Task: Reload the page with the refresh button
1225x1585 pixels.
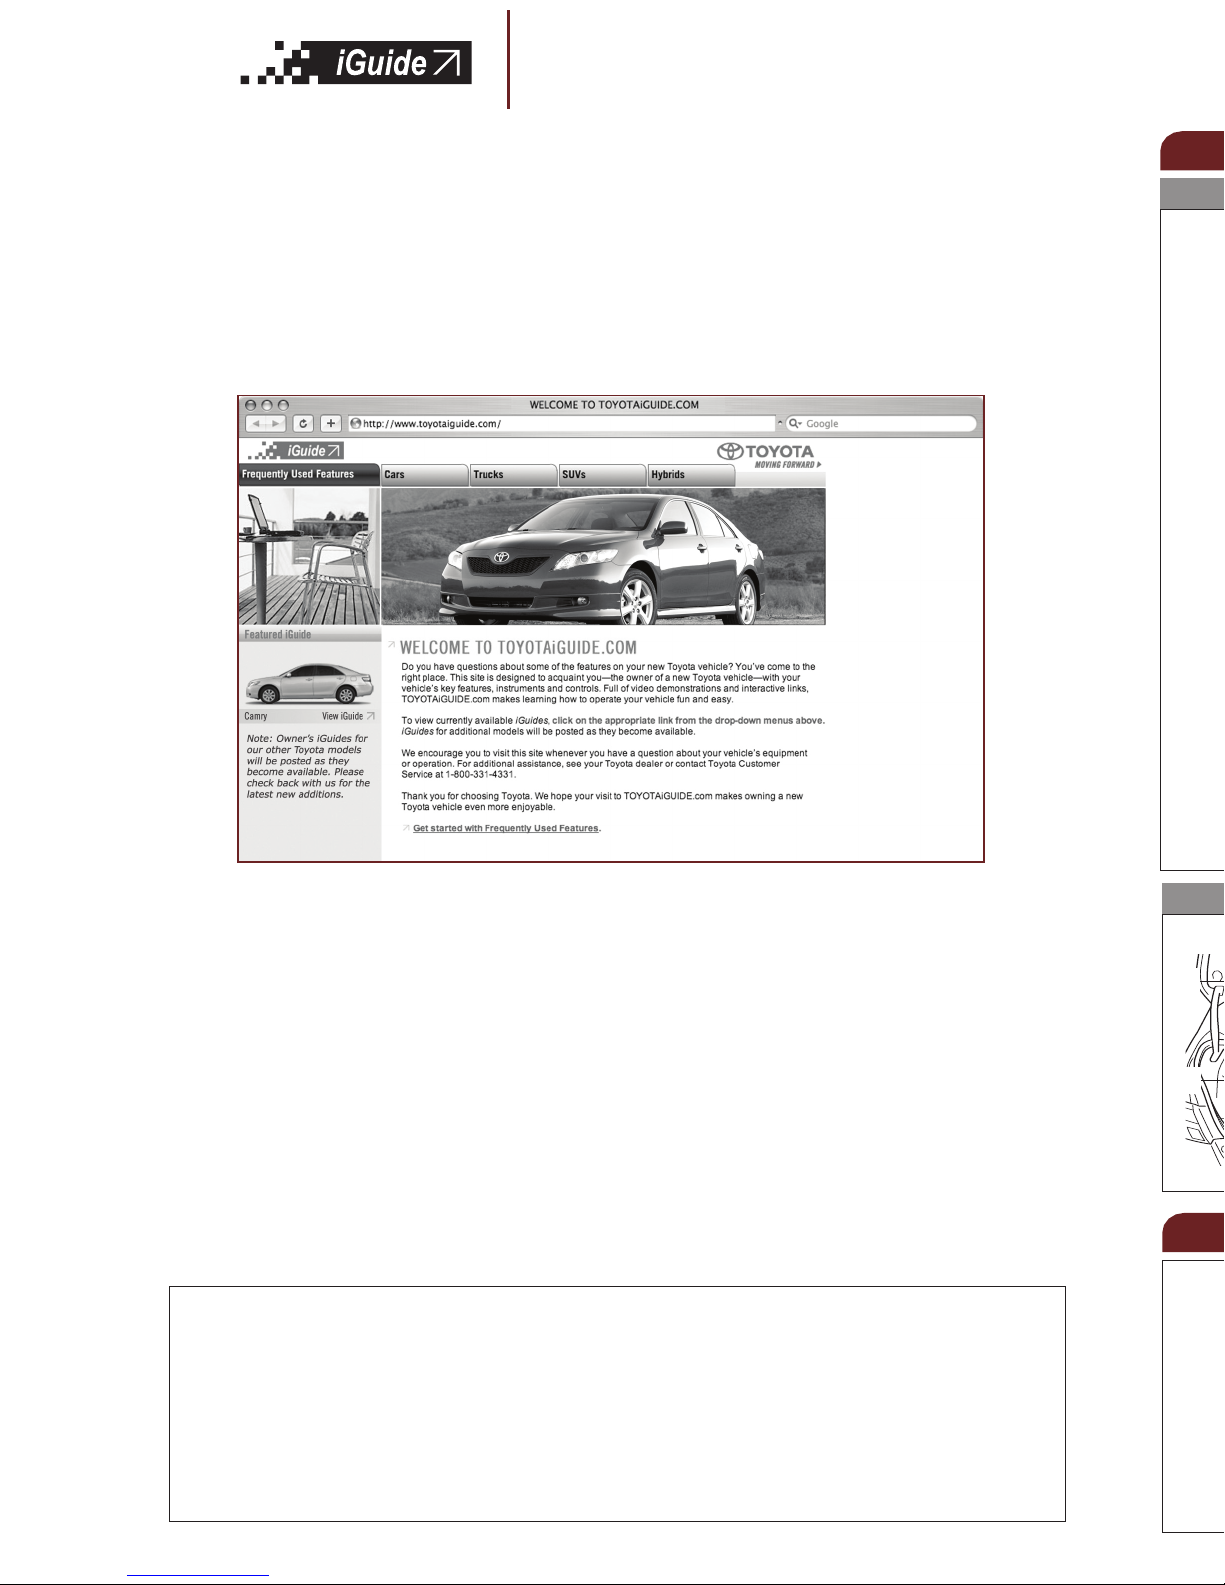Action: (304, 424)
